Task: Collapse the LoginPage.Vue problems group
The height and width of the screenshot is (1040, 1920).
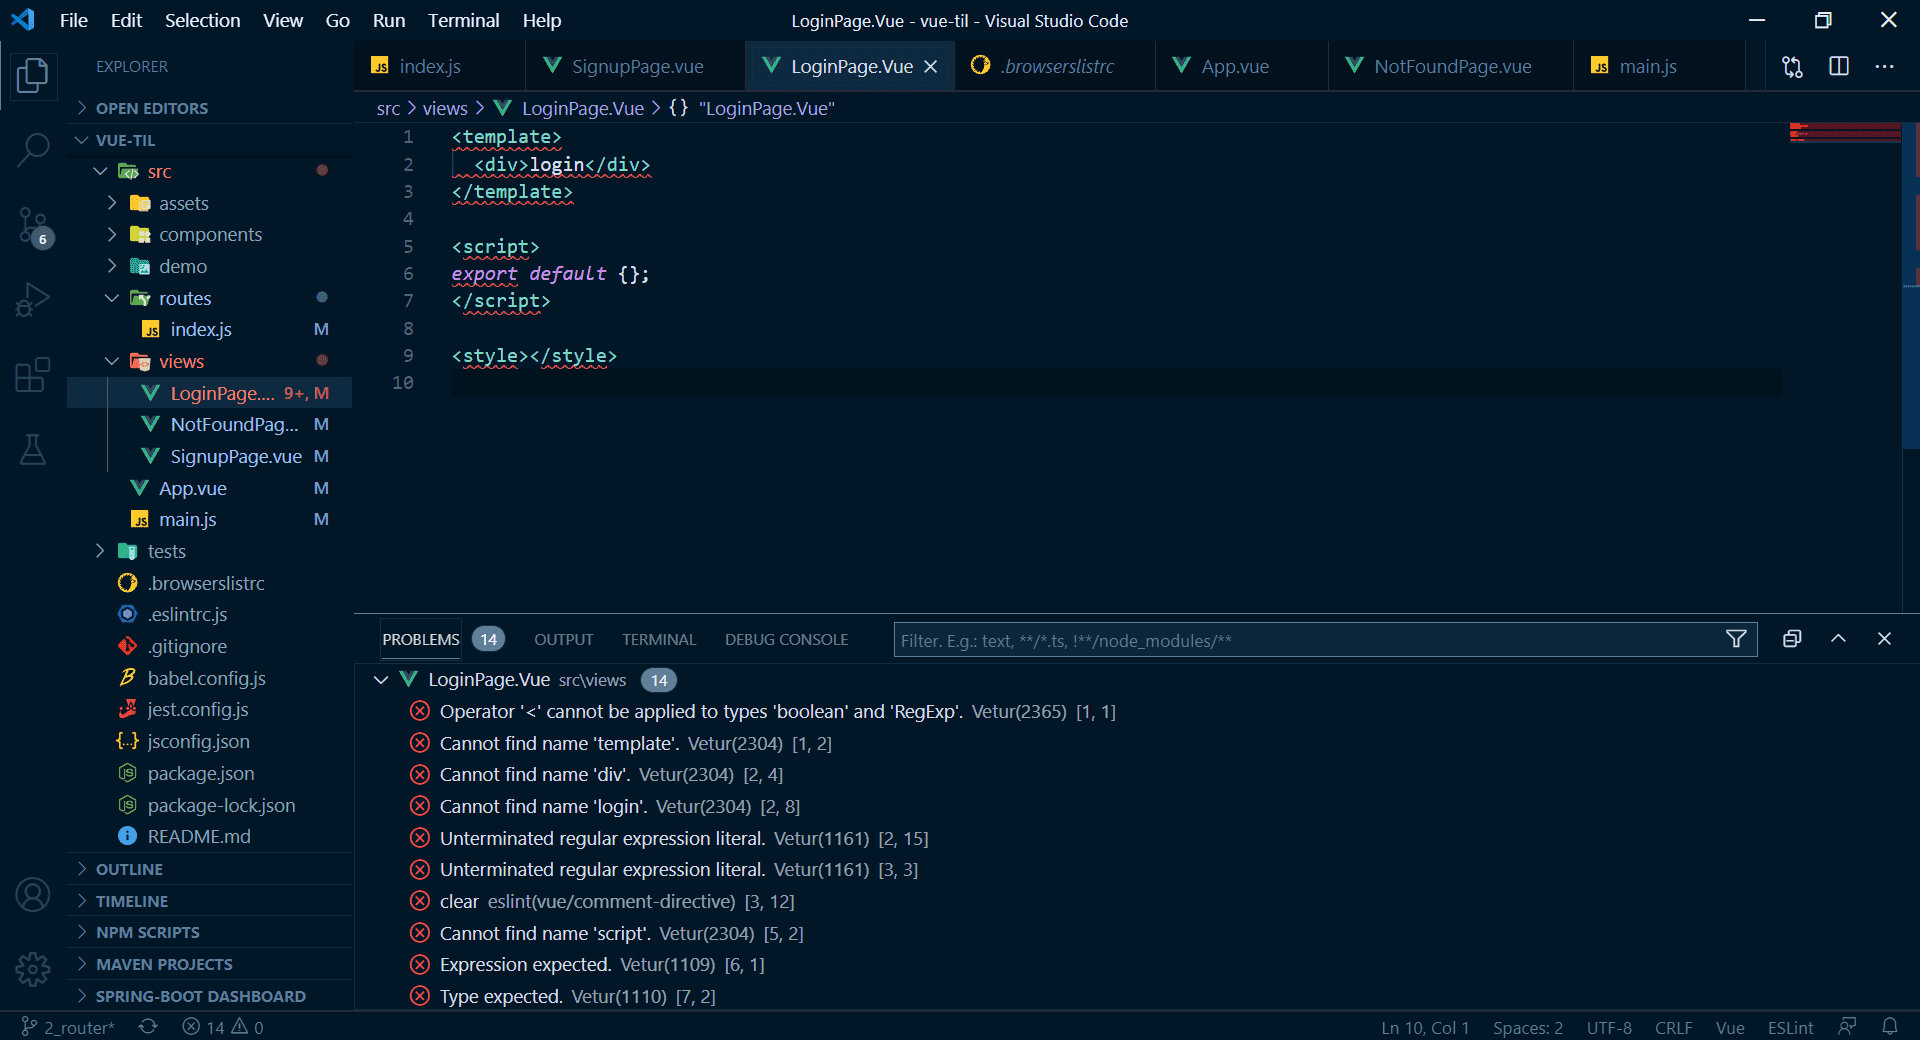Action: (x=381, y=680)
